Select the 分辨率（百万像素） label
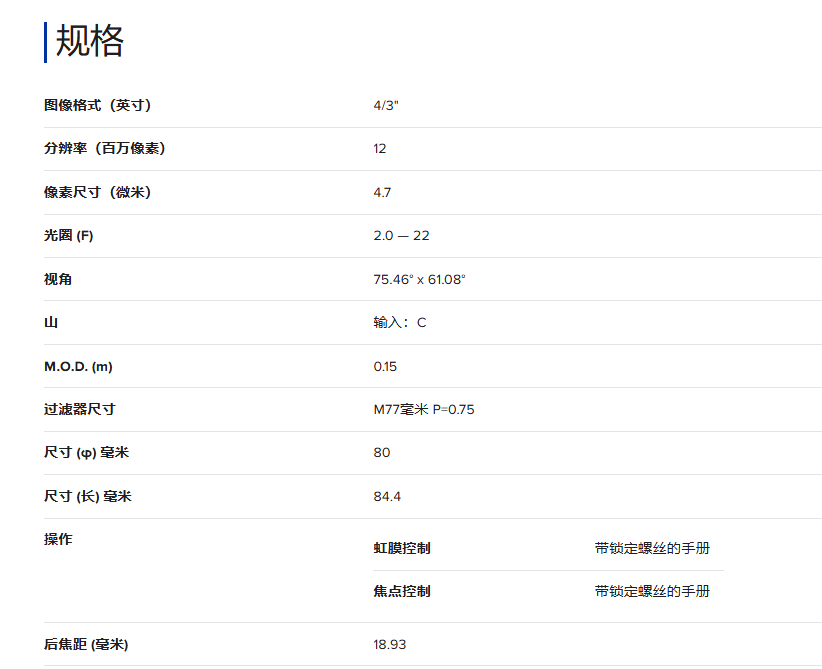 click(x=104, y=148)
